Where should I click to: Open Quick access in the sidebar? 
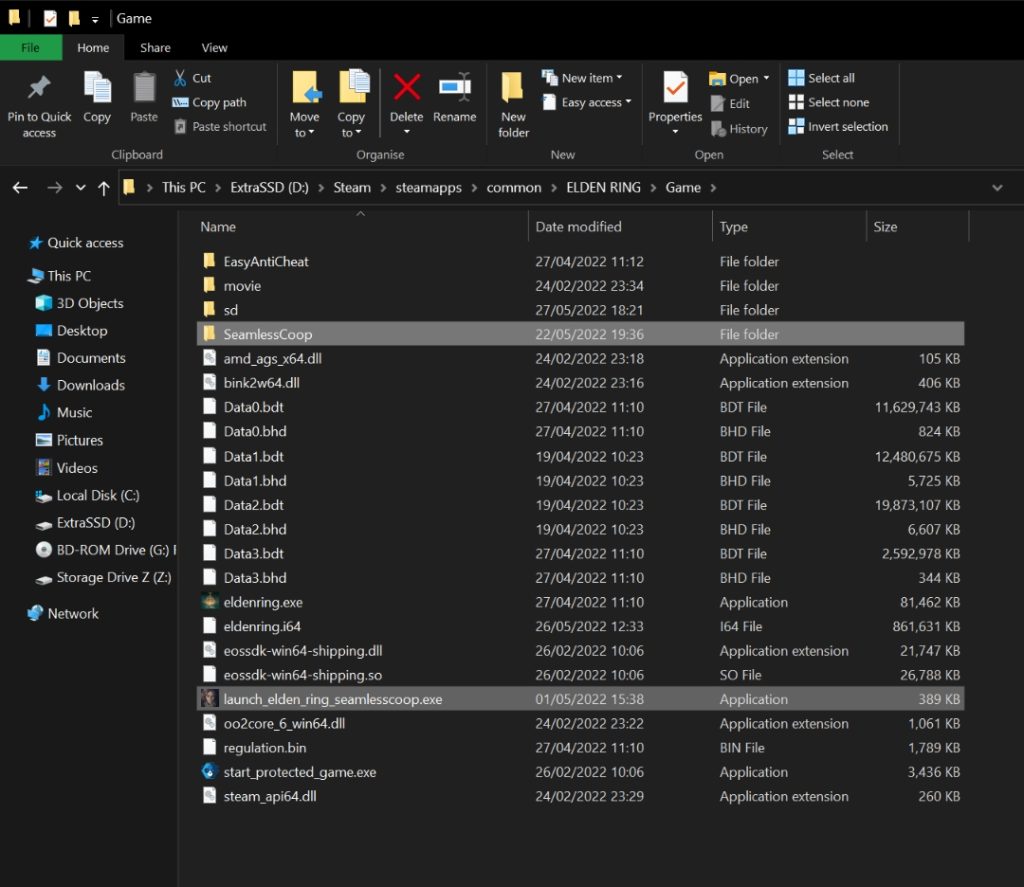pos(77,243)
